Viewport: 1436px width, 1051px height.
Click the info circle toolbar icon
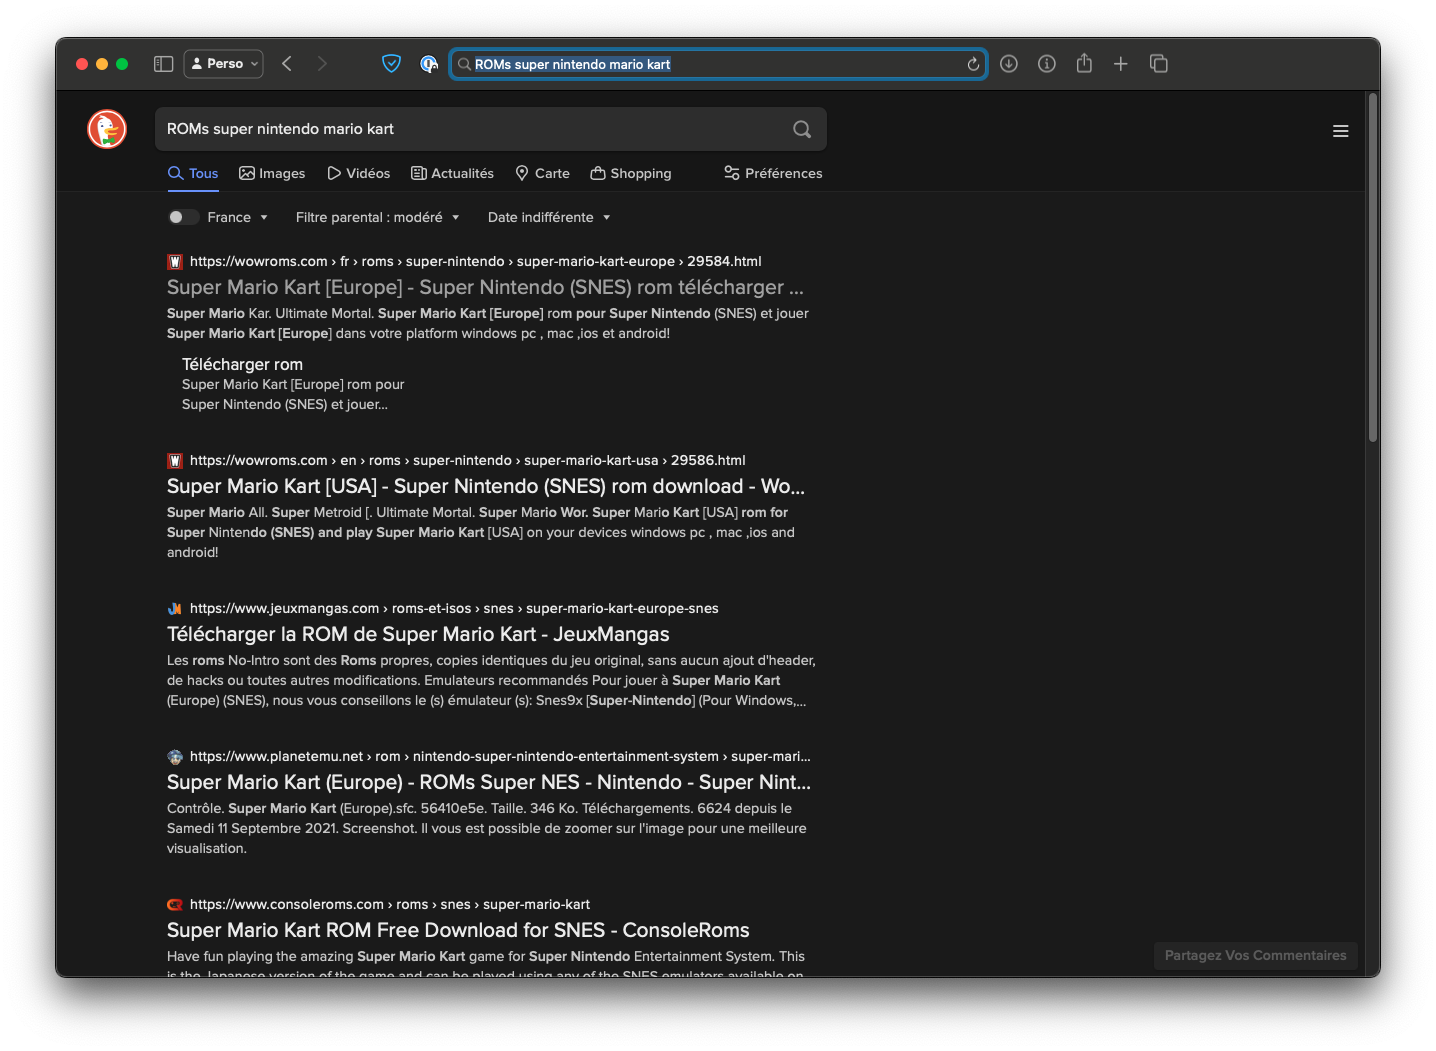tap(1047, 64)
